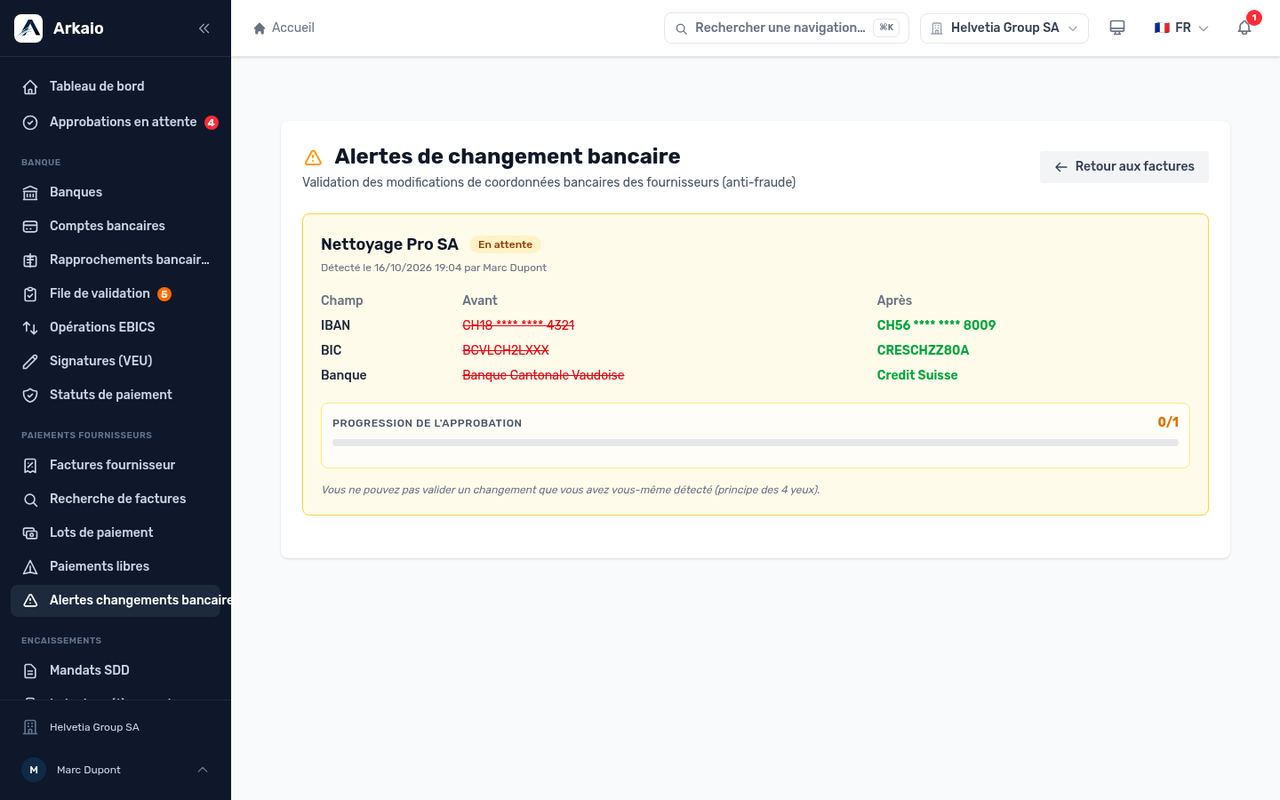Click the orange 6 validation badge
The image size is (1280, 800).
coord(164,294)
